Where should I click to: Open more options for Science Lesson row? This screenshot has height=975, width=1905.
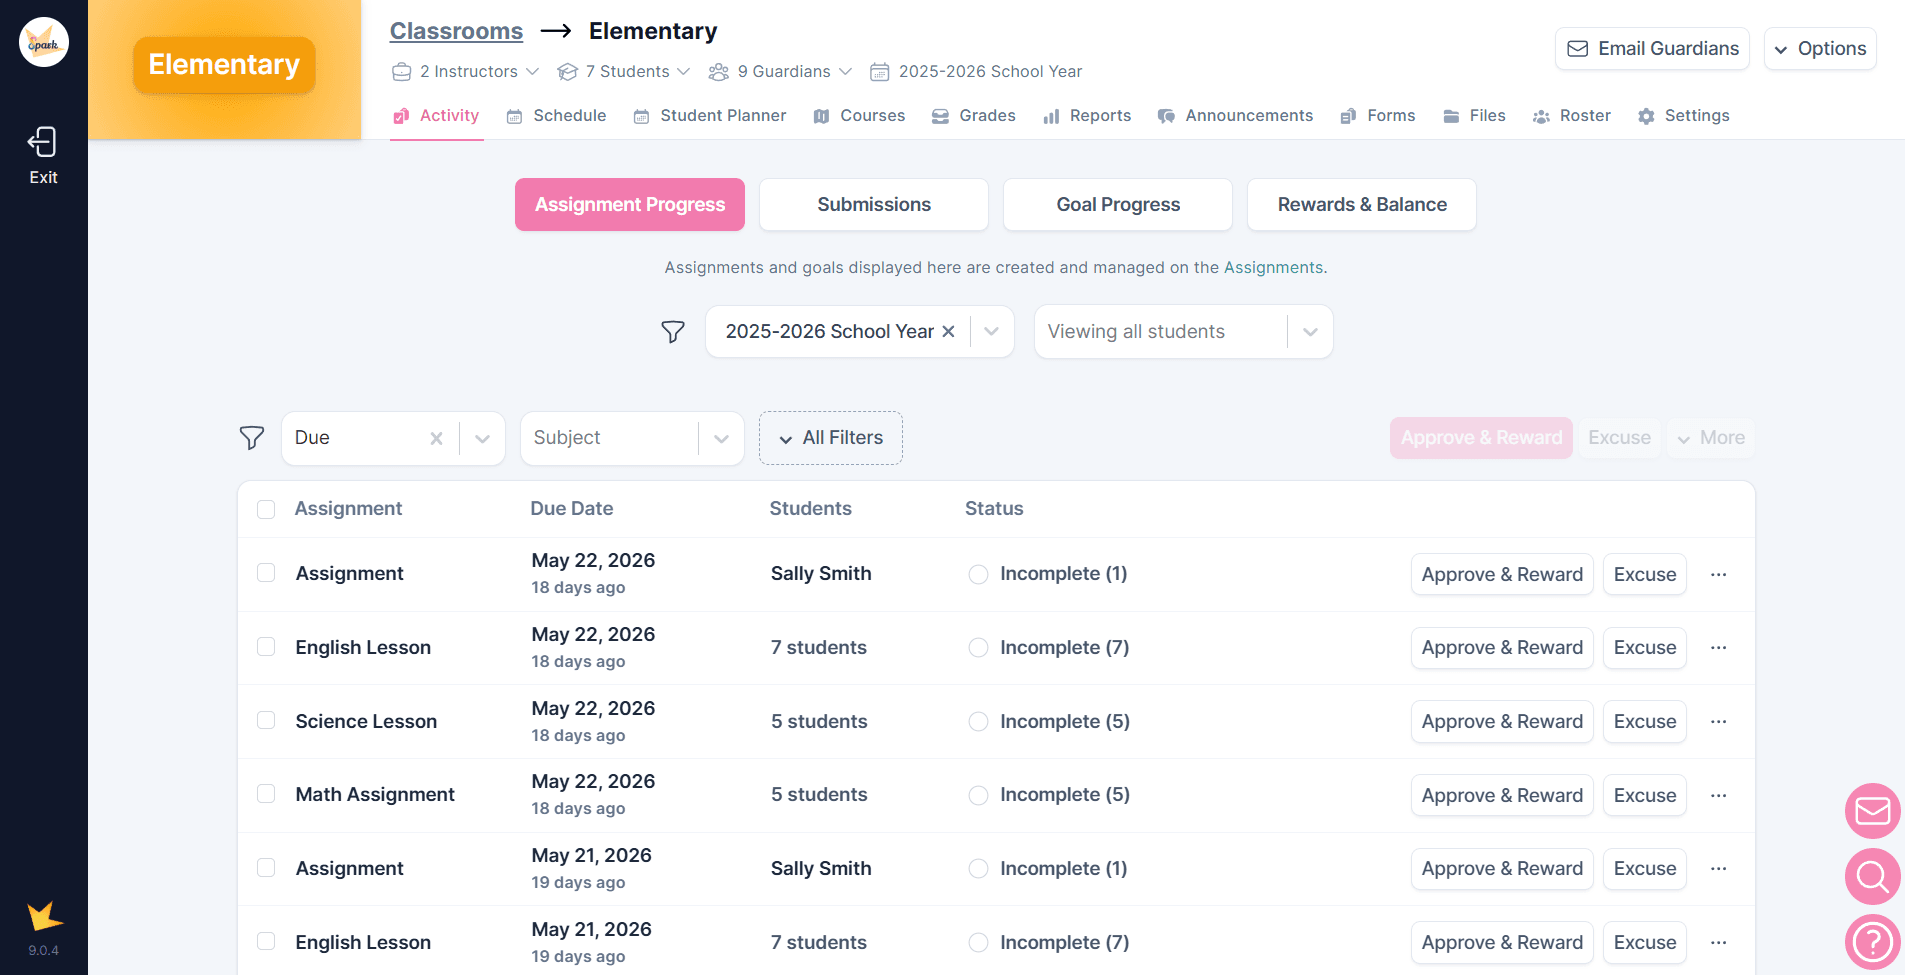(x=1718, y=722)
